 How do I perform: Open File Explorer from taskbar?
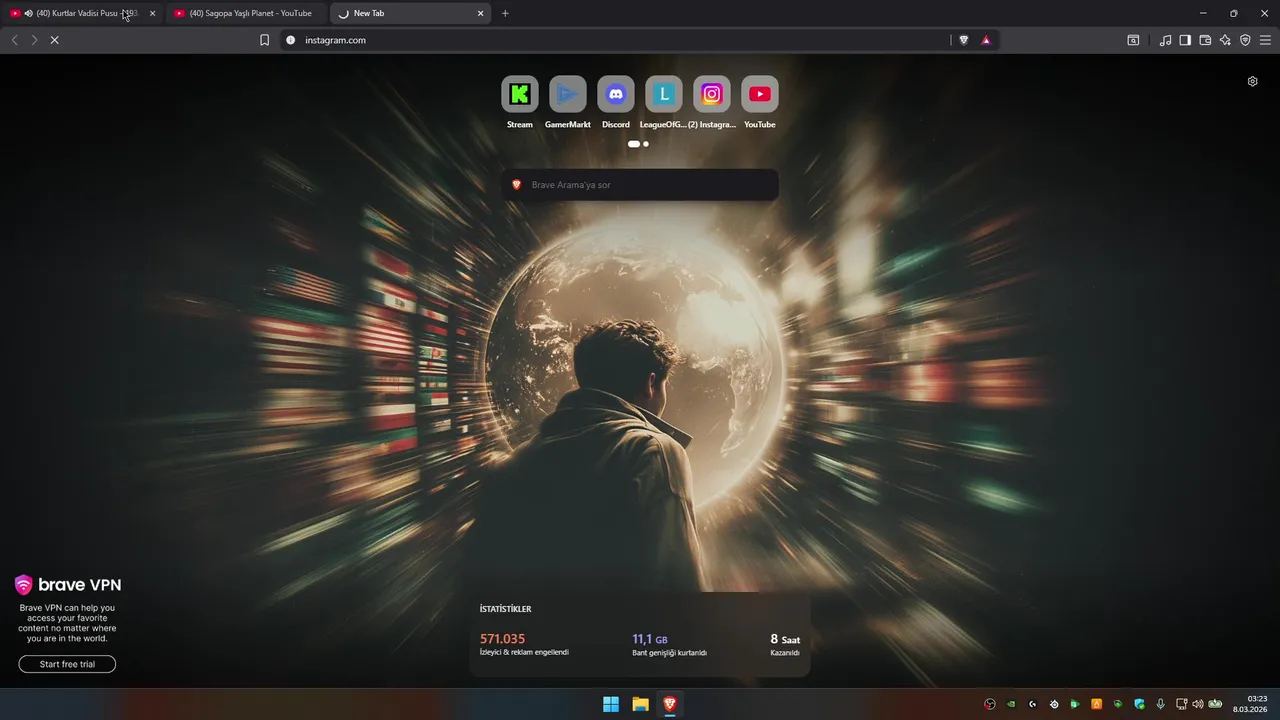coord(640,704)
